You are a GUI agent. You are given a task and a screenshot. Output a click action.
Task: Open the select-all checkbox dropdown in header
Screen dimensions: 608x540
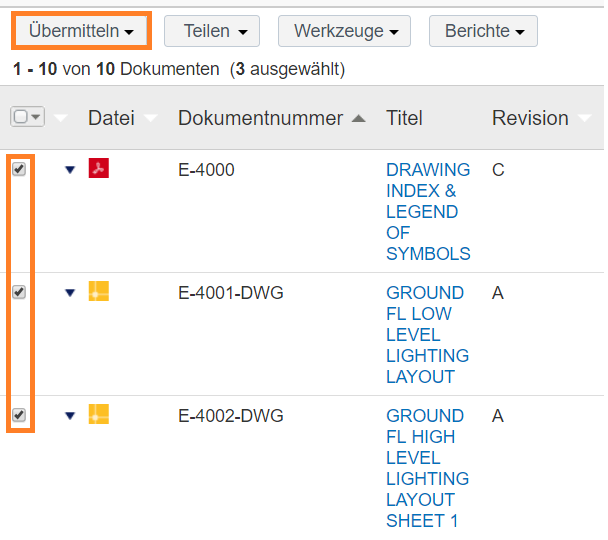[37, 118]
